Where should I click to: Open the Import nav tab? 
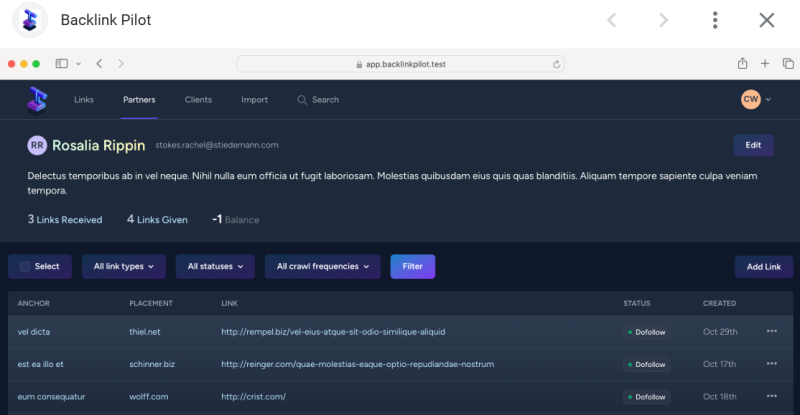255,100
